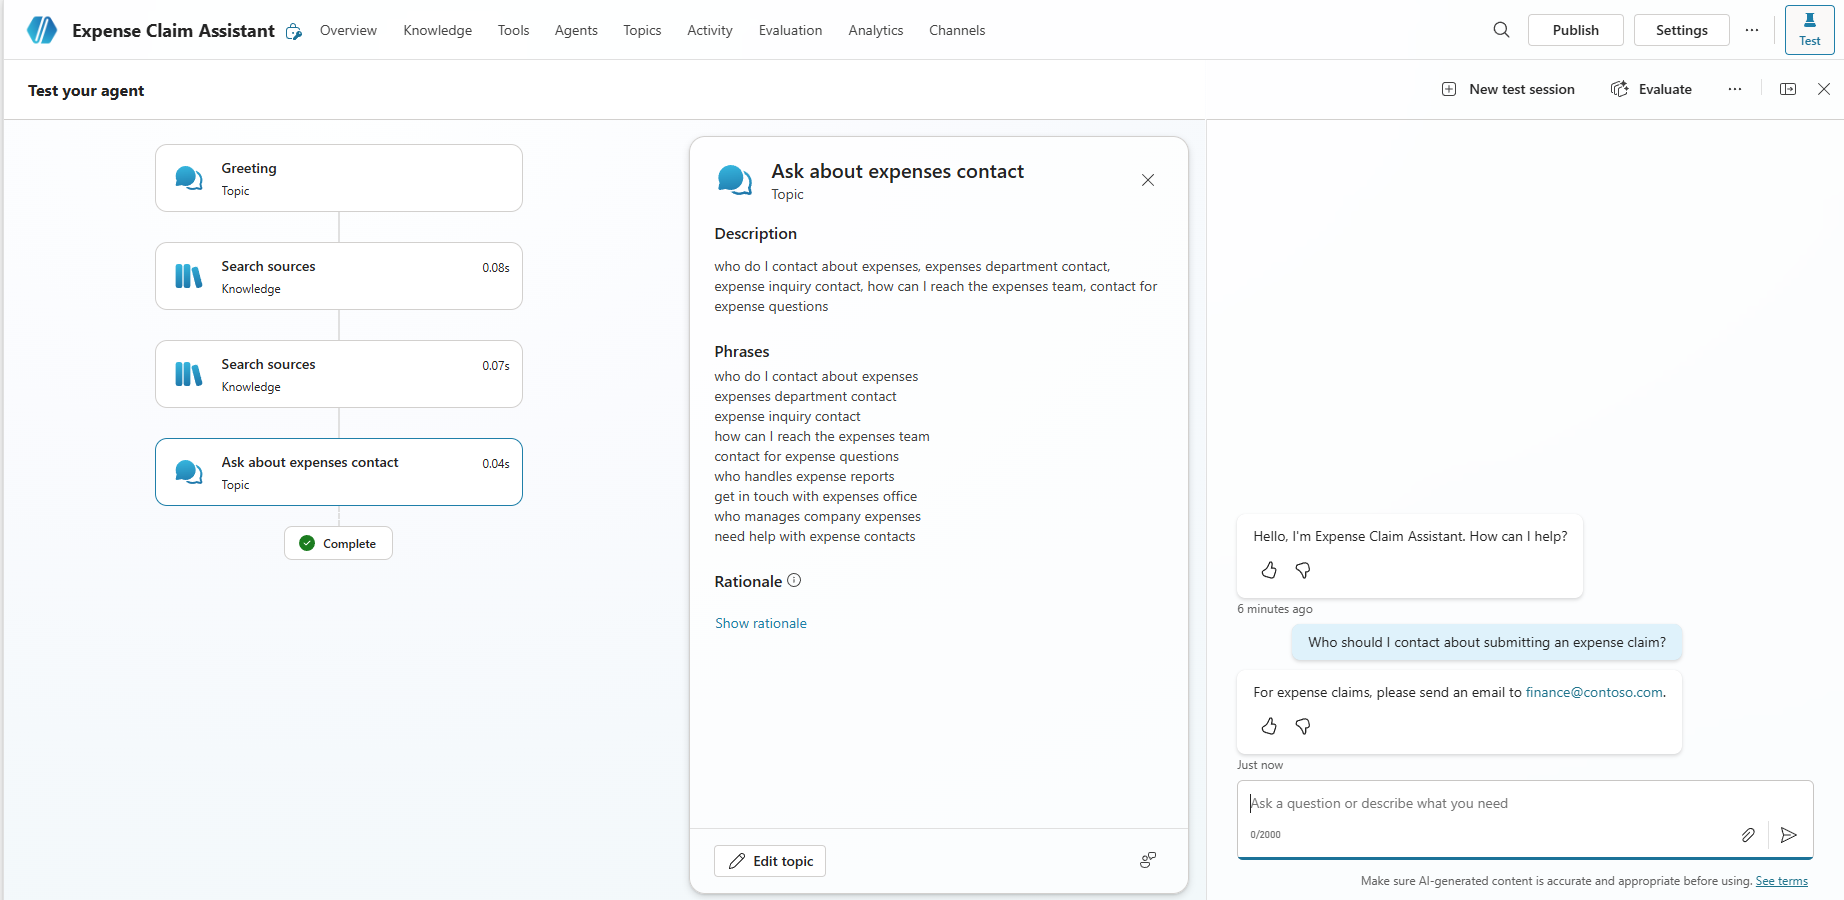
Task: Click chat icon on Ask about expenses node
Action: (189, 472)
